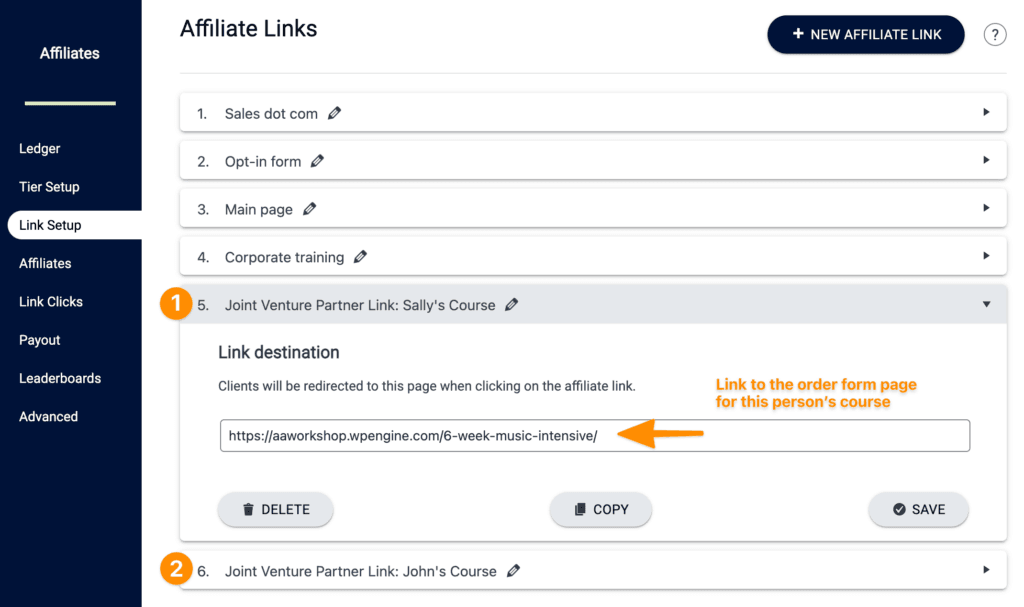
Task: Rename Sally's Course affiliate link via pencil icon
Action: [x=511, y=304]
